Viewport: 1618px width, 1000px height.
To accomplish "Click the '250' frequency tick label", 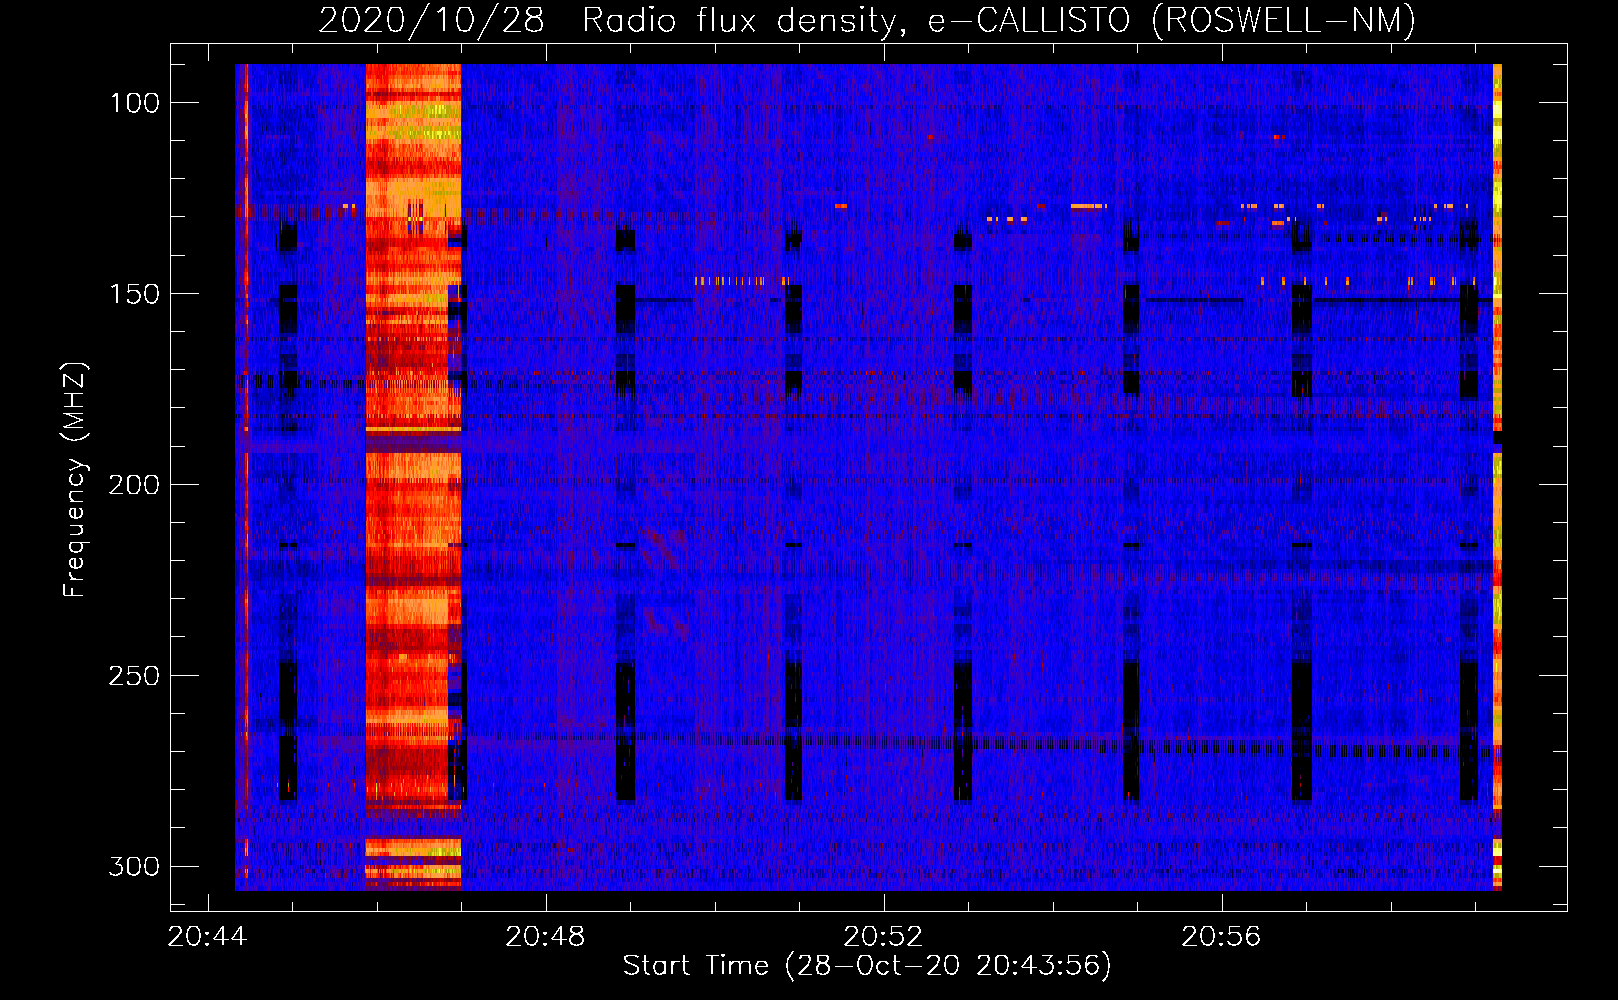I will click(134, 676).
